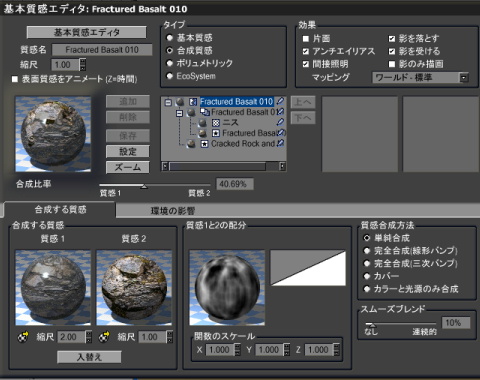Click the pencil icon on Cracked Rock and row
The image size is (480, 380).
click(x=280, y=143)
